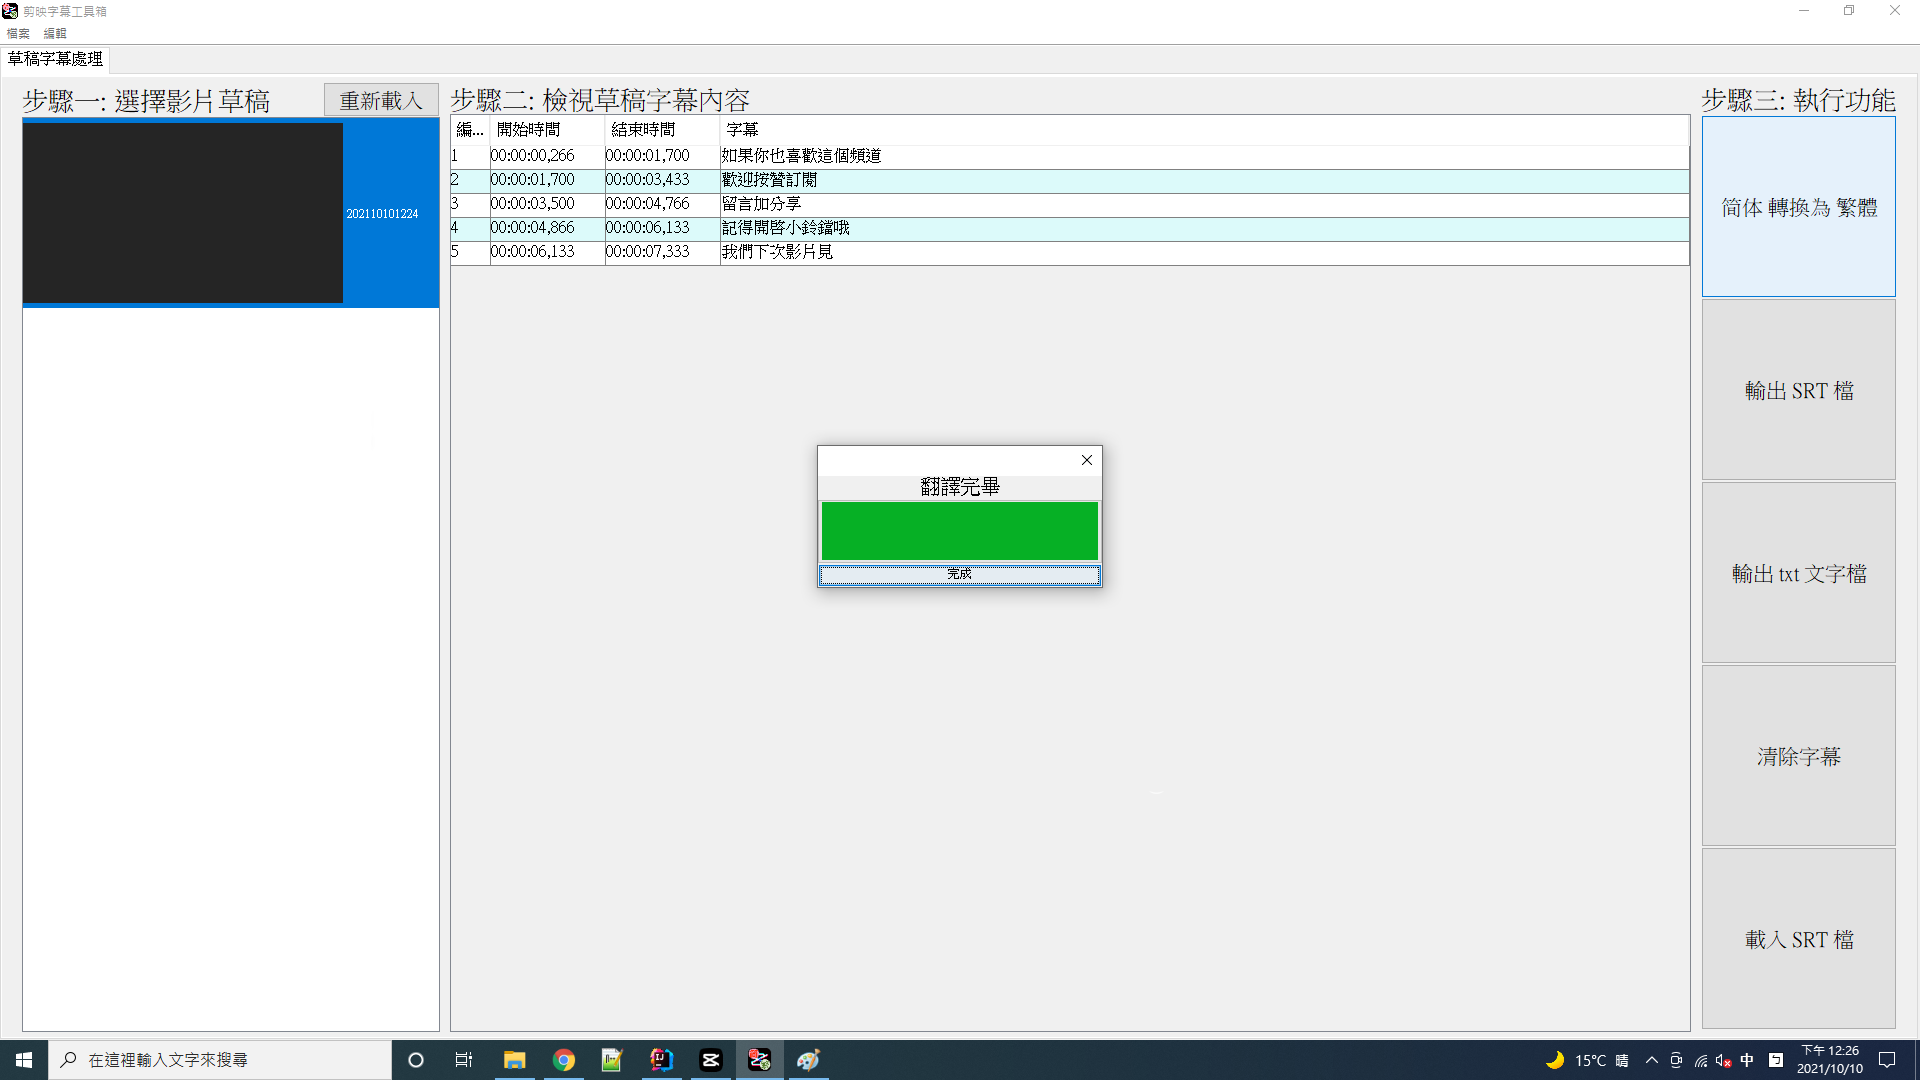1920x1080 pixels.
Task: Select subtitle row 記得開啓小鈴鐺哦
Action: point(1070,228)
